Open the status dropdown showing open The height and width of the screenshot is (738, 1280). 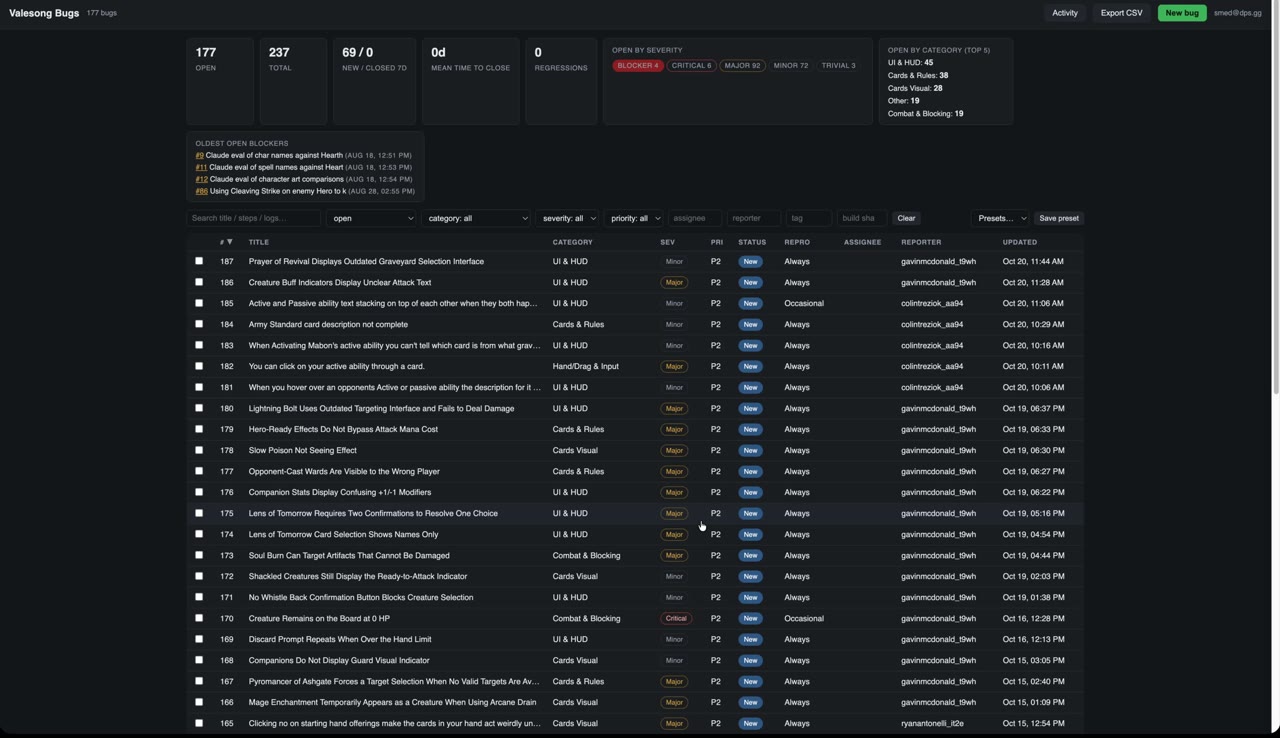pyautogui.click(x=372, y=218)
